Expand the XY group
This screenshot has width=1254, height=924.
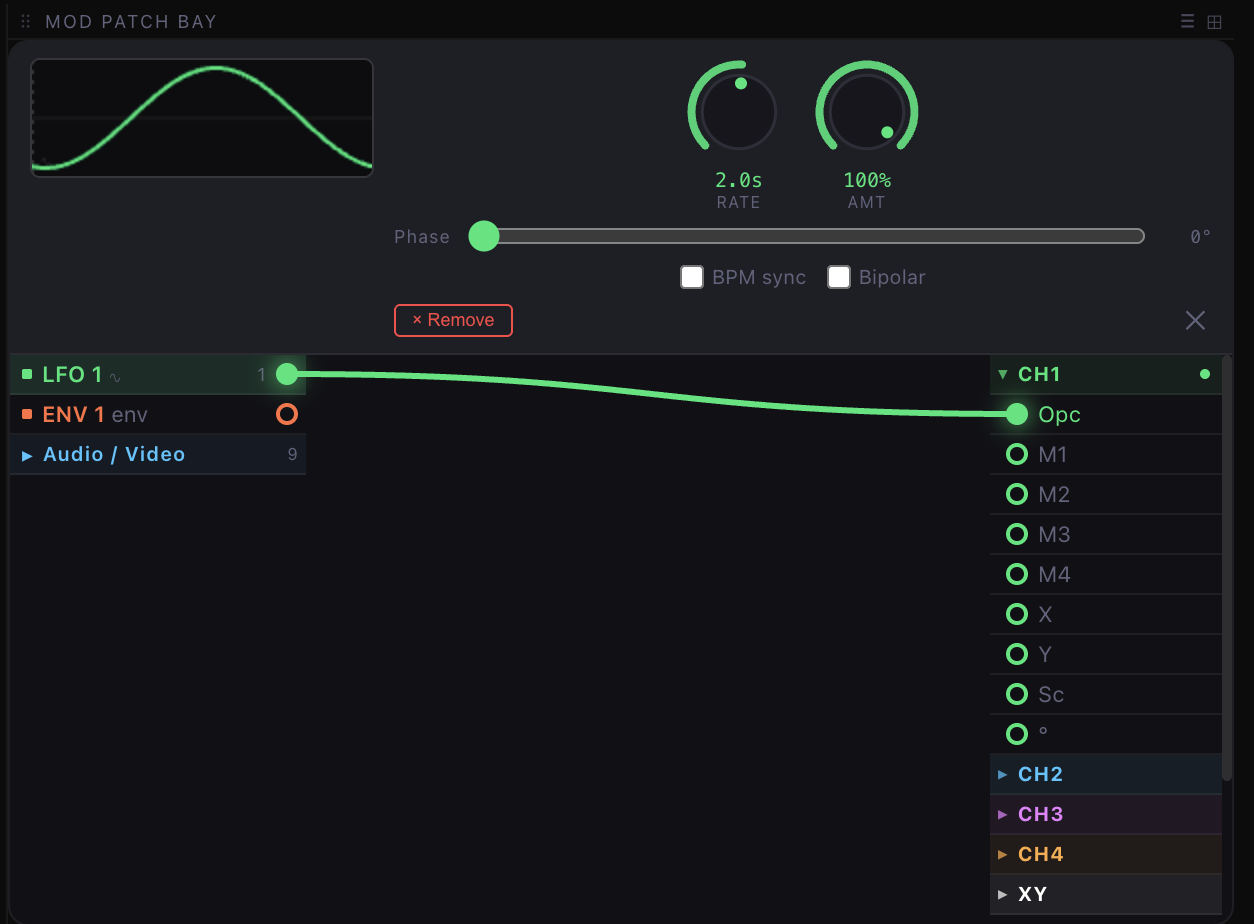click(x=1003, y=894)
